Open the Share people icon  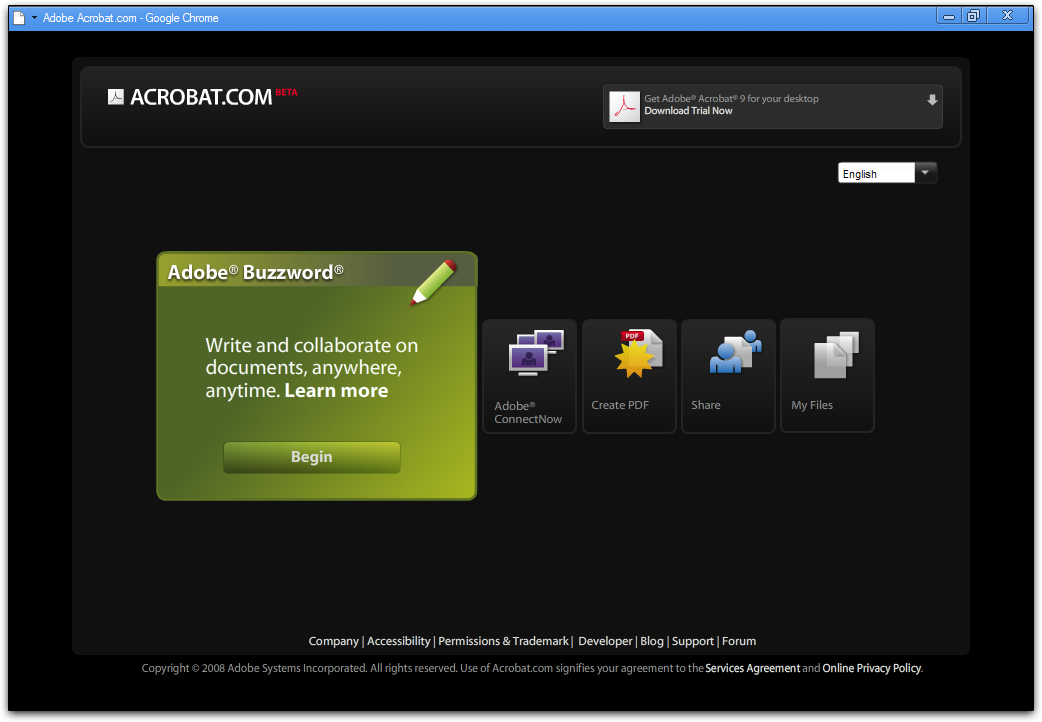[735, 351]
